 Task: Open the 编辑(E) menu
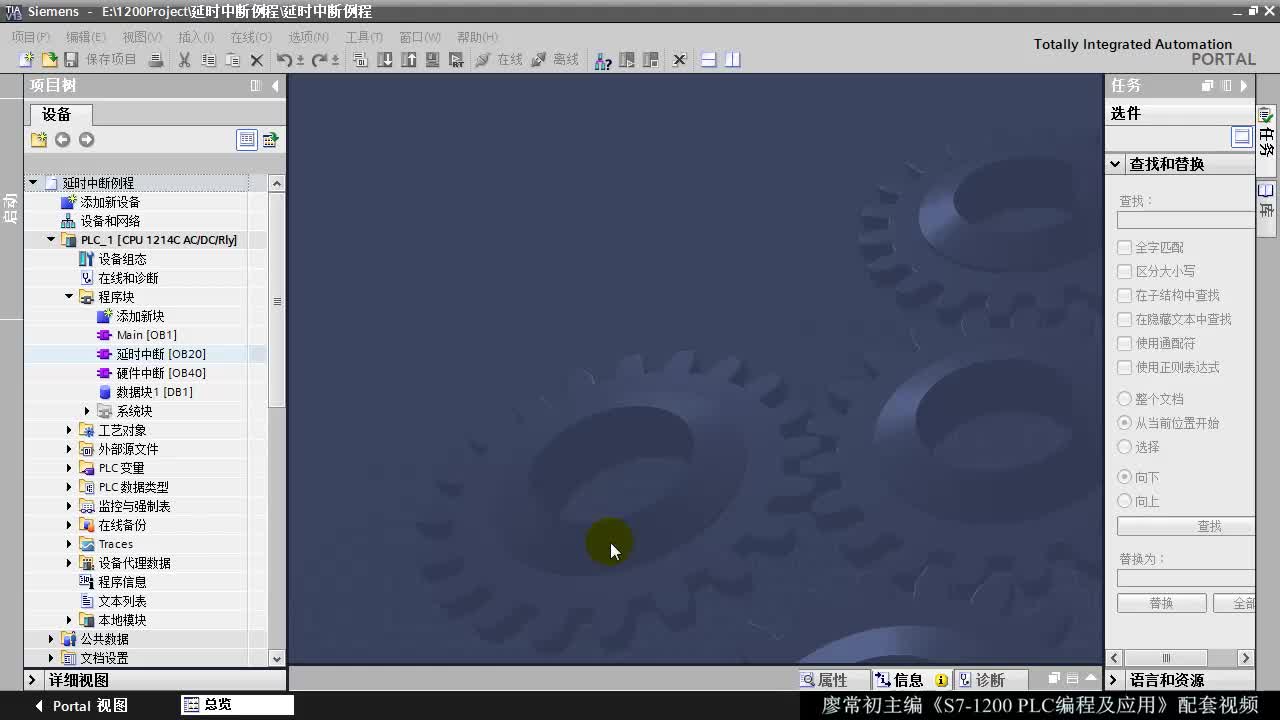pyautogui.click(x=86, y=37)
